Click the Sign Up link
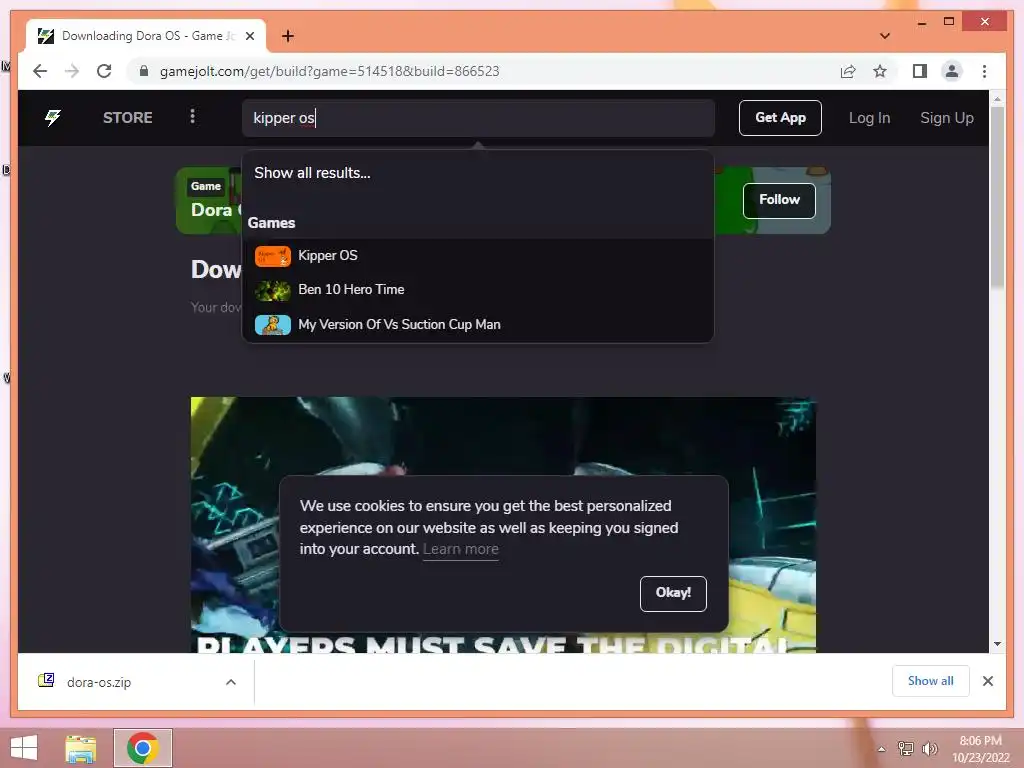1024x768 pixels. click(x=946, y=118)
